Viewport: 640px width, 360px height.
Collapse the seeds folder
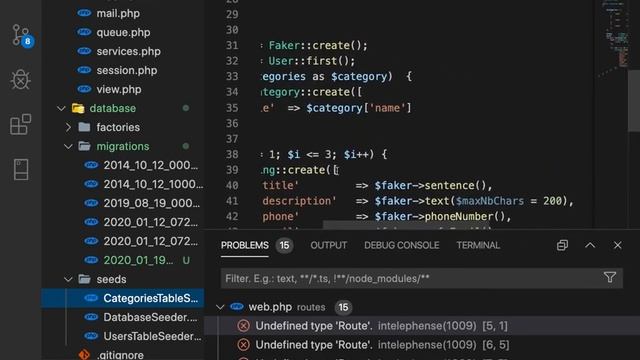tap(68, 279)
